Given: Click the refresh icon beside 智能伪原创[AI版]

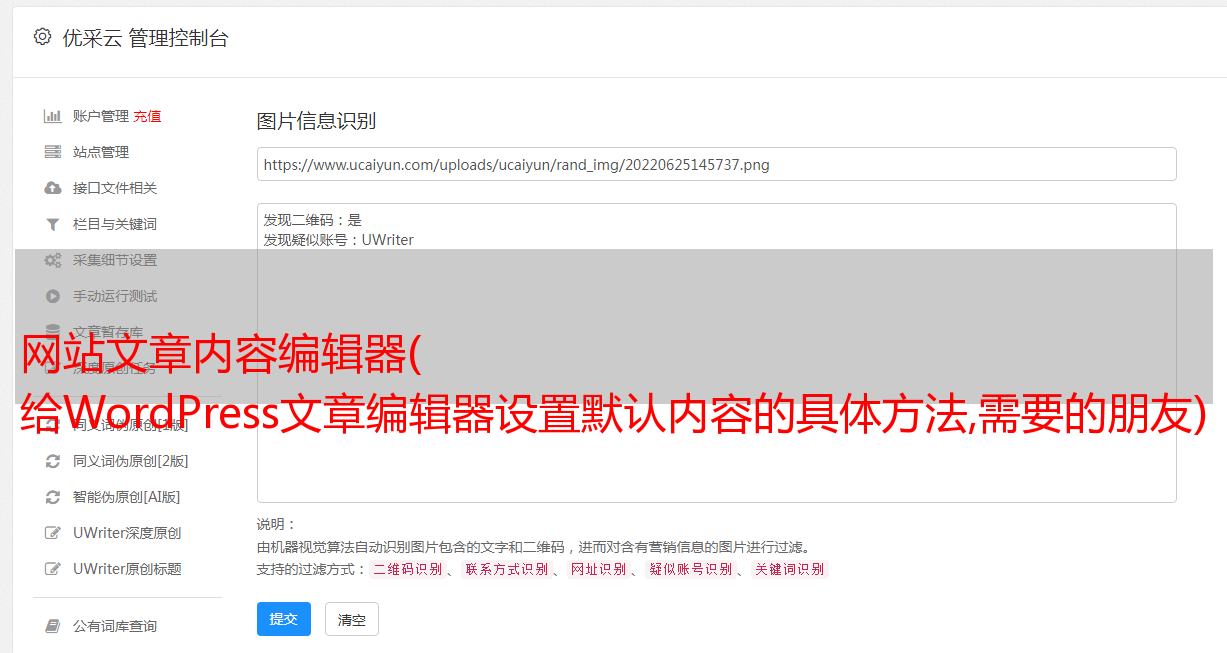Looking at the screenshot, I should [x=53, y=497].
